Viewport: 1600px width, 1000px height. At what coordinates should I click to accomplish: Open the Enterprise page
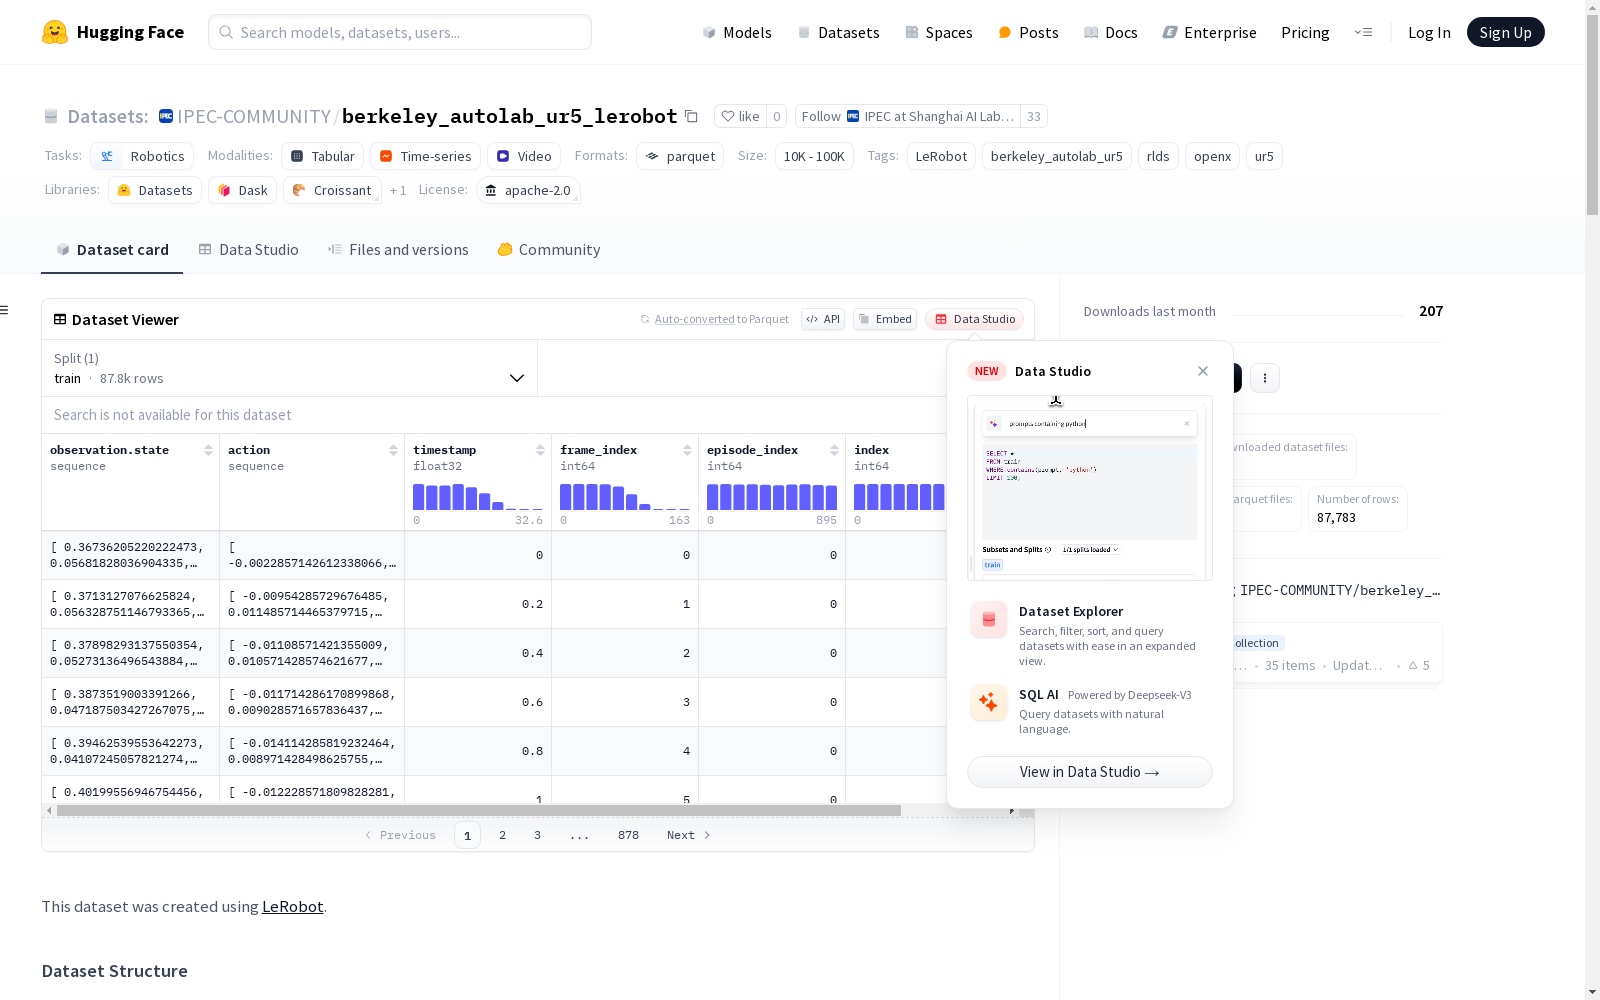pos(1209,32)
